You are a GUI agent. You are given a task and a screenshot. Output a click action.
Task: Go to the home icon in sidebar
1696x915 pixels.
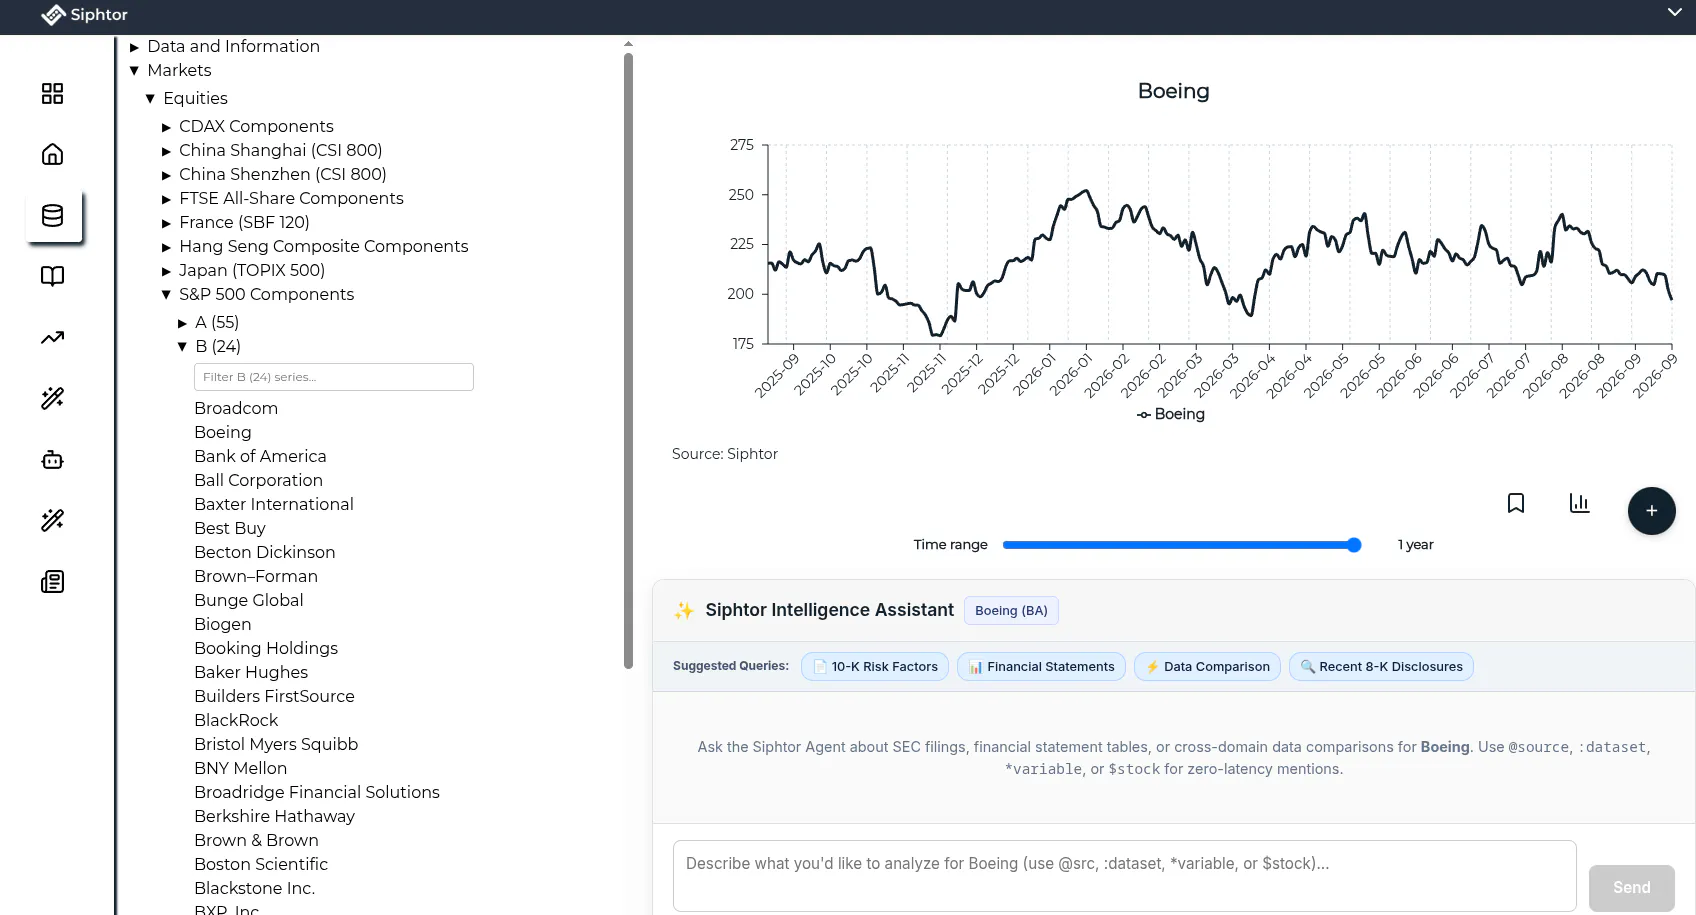click(x=52, y=154)
